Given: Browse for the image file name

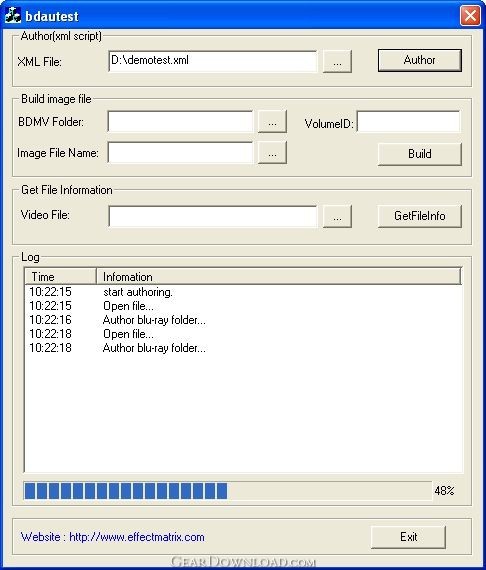Looking at the screenshot, I should point(272,153).
